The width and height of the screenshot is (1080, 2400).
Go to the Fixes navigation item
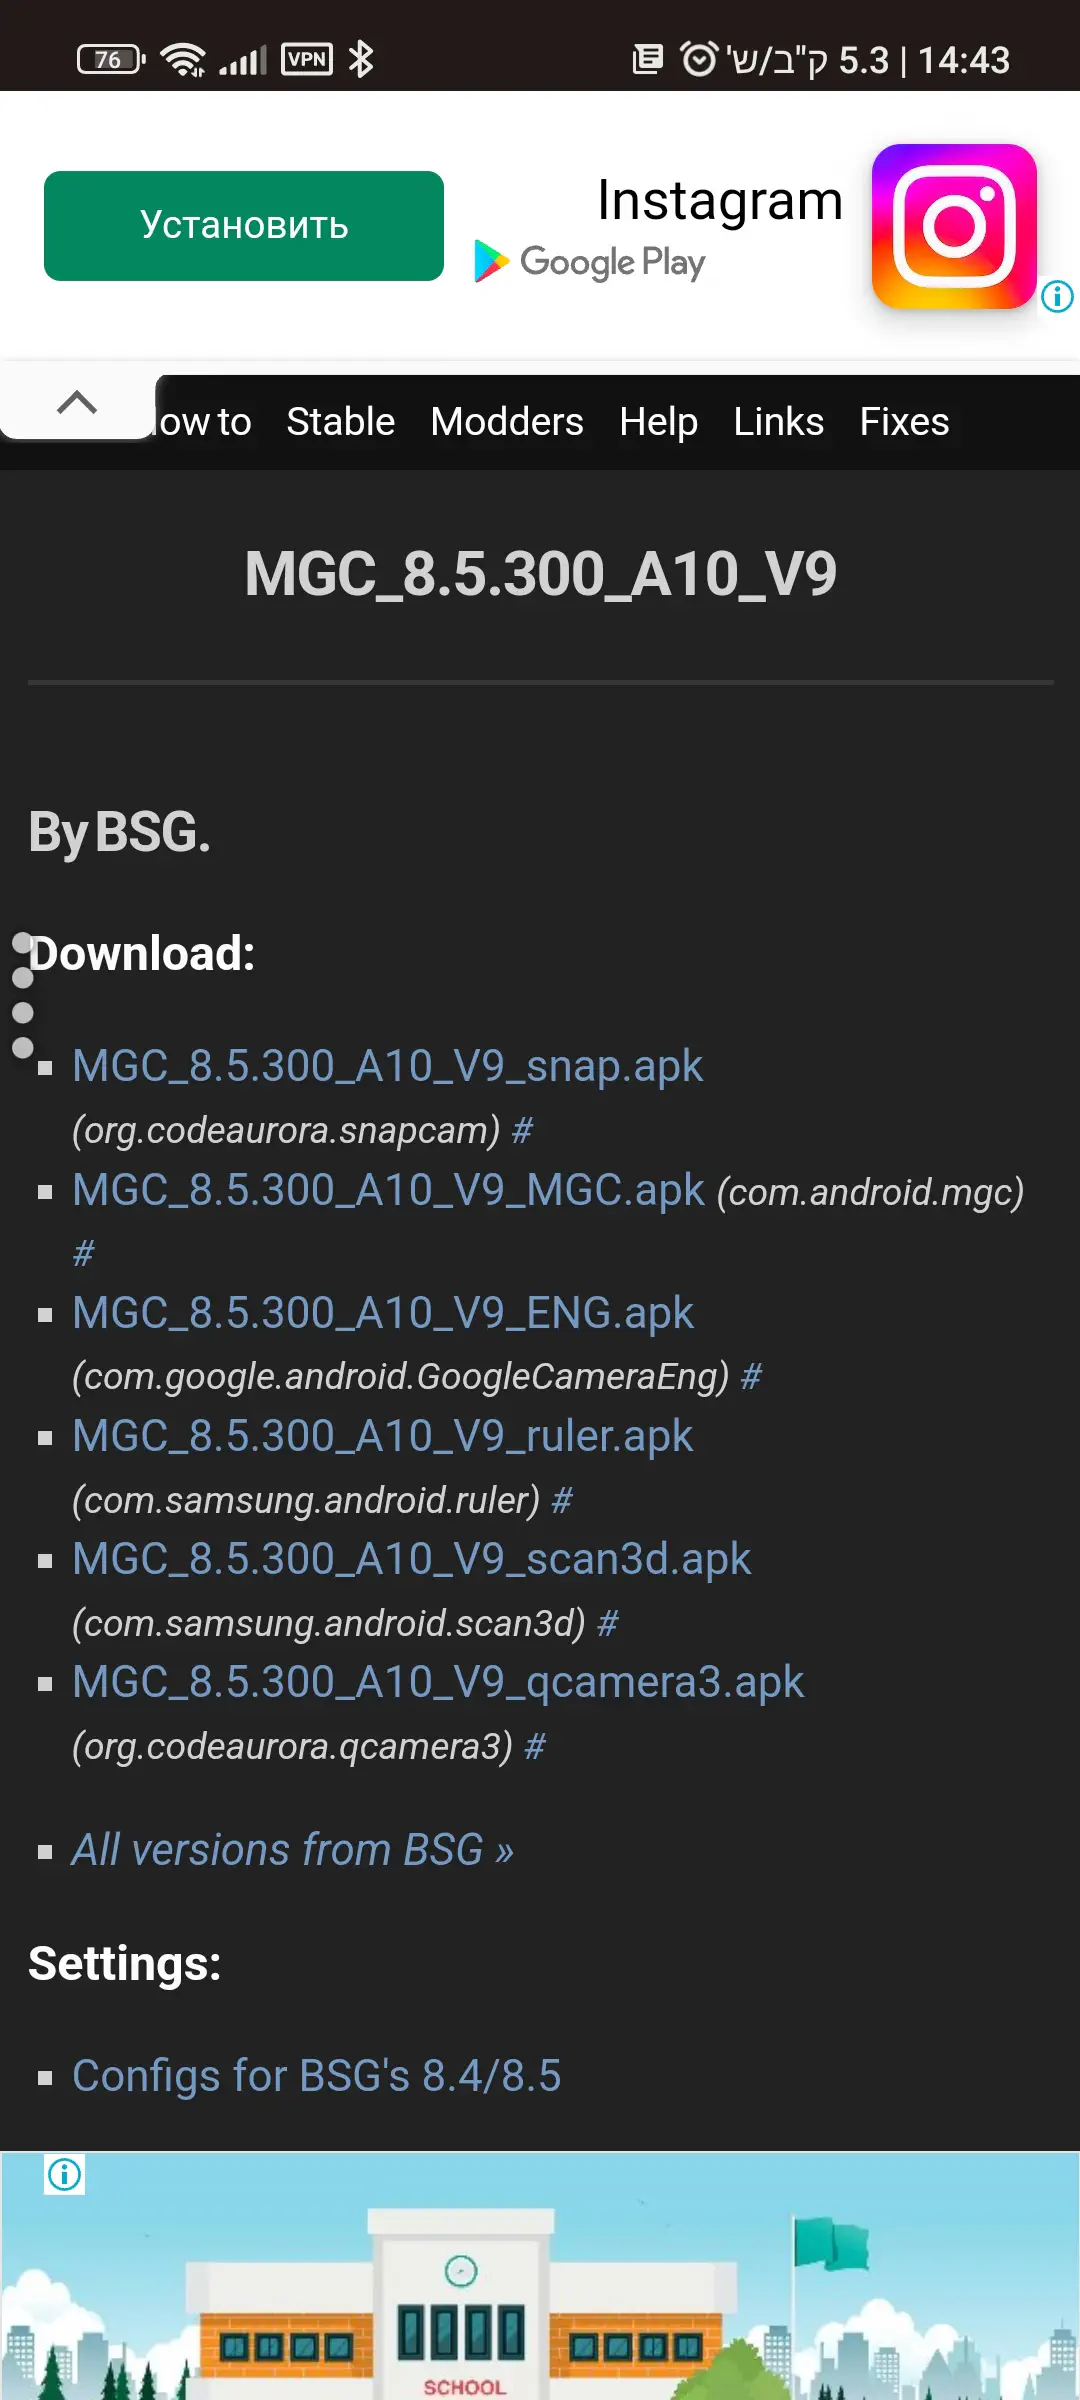coord(904,422)
